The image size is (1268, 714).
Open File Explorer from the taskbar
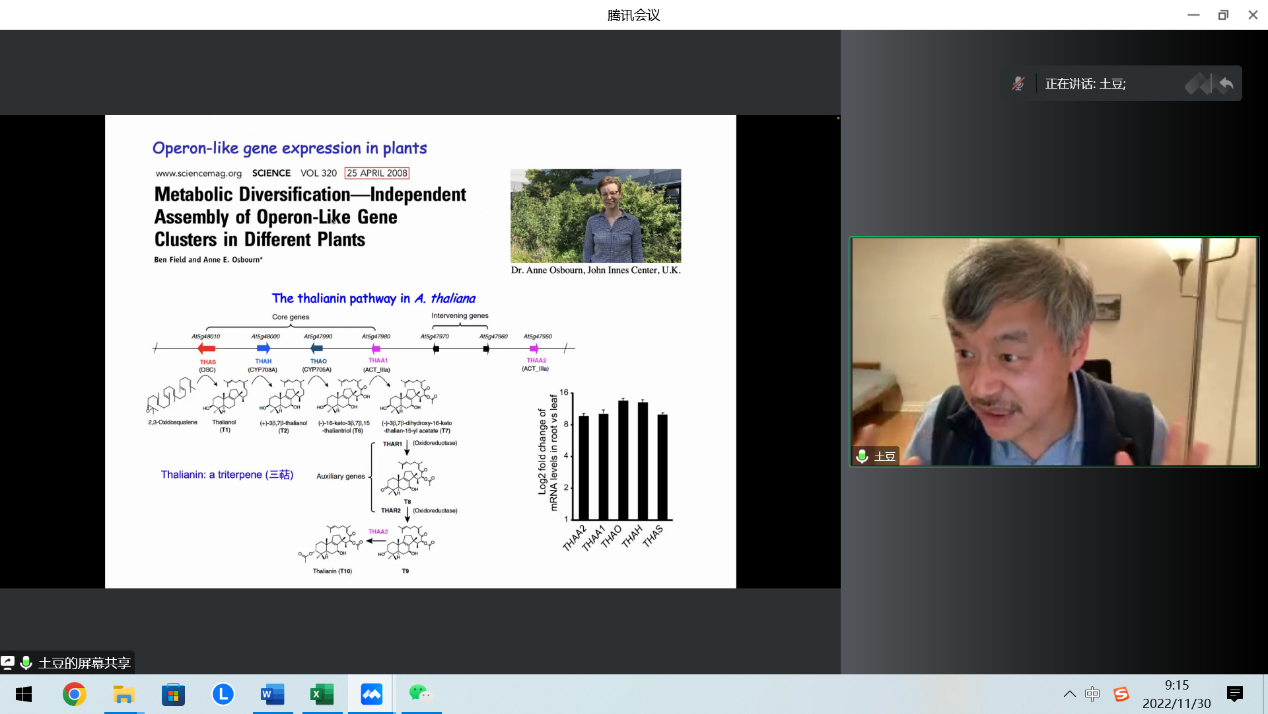point(124,694)
